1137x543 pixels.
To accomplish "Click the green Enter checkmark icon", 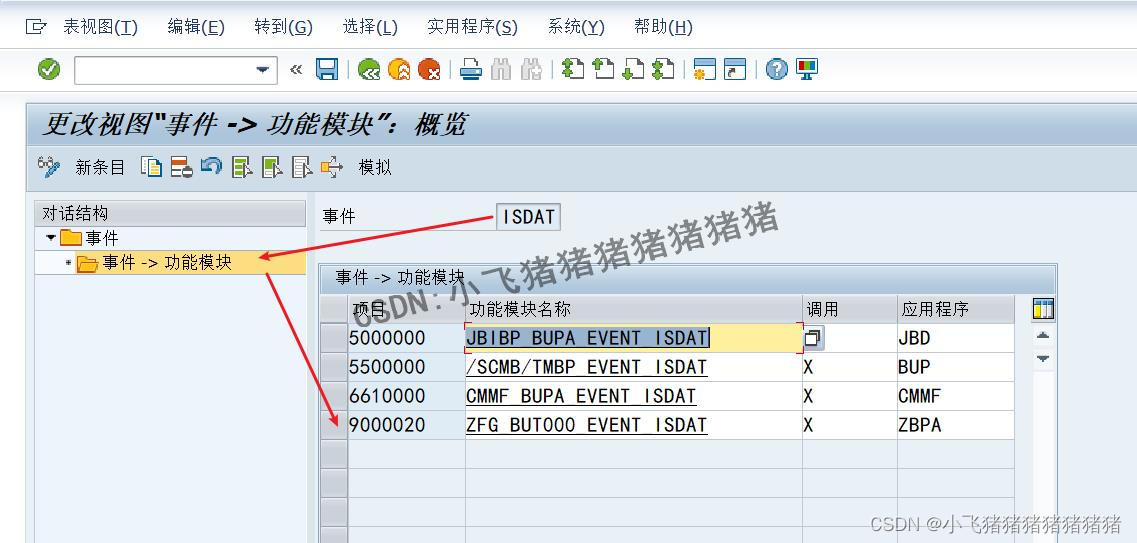I will [49, 70].
